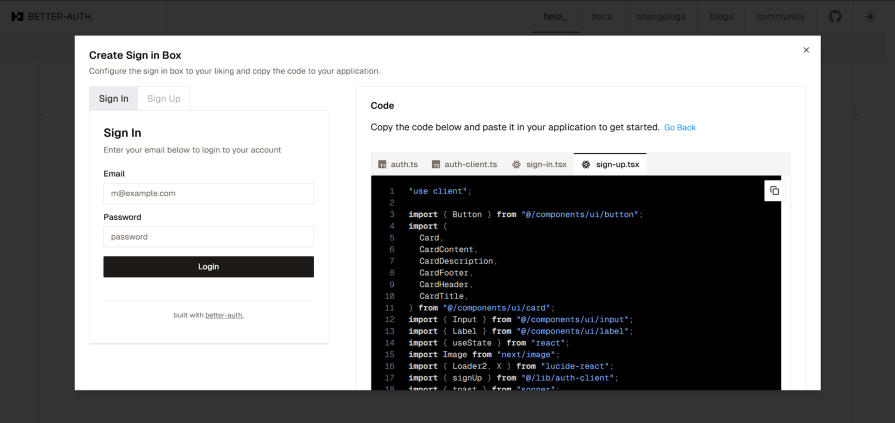Click the Go Back link

[680, 127]
